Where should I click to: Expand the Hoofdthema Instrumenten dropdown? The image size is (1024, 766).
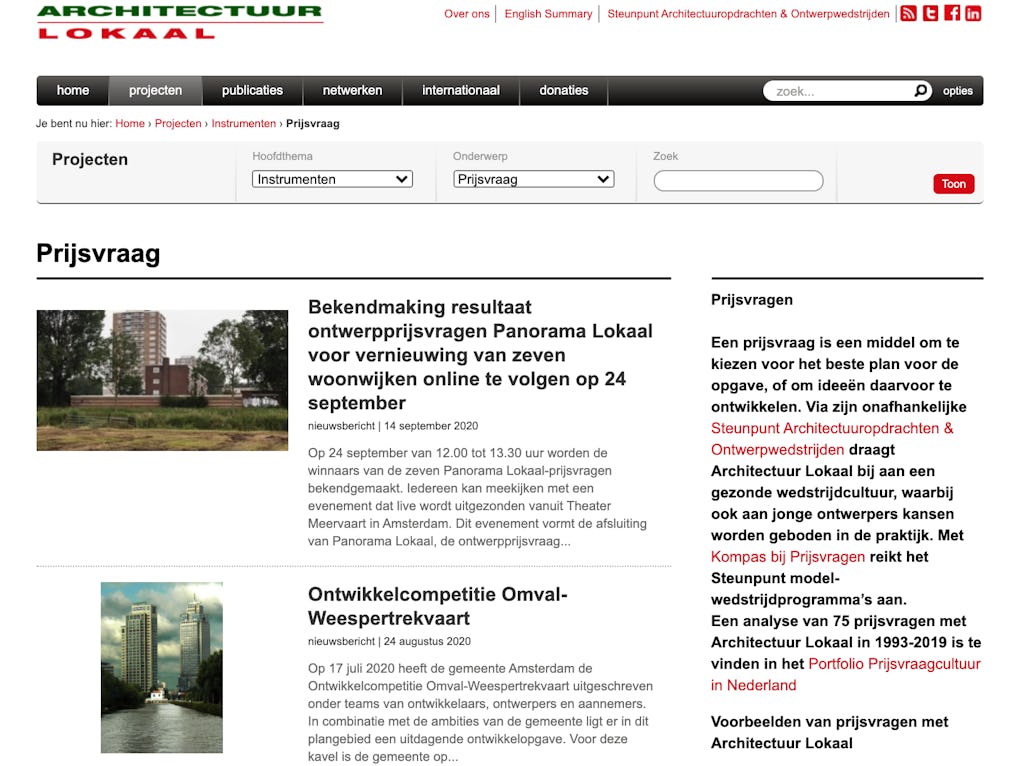coord(332,180)
